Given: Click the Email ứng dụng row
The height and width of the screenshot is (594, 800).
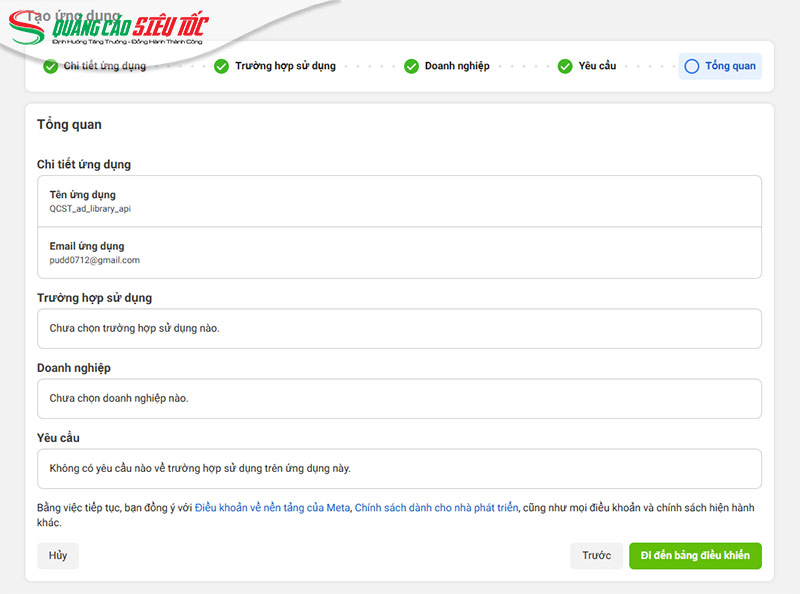Looking at the screenshot, I should coord(399,252).
